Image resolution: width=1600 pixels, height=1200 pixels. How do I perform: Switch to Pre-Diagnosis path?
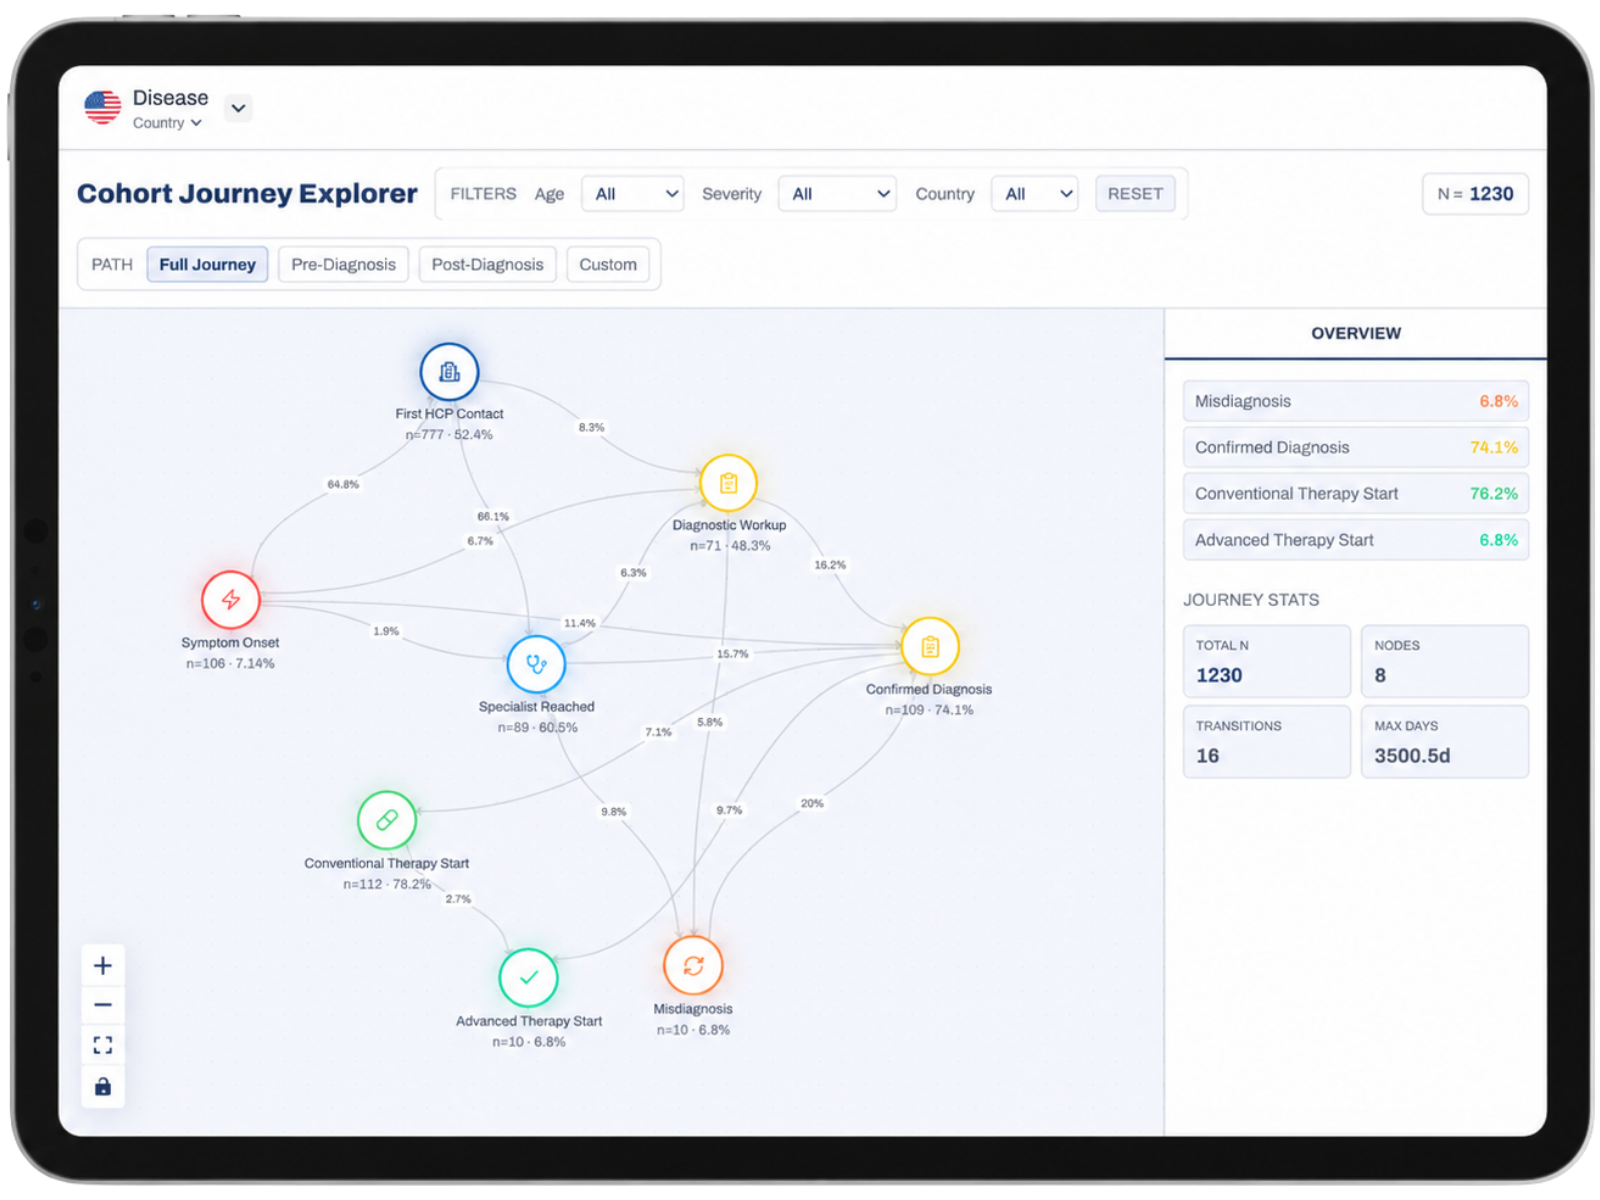click(x=343, y=264)
